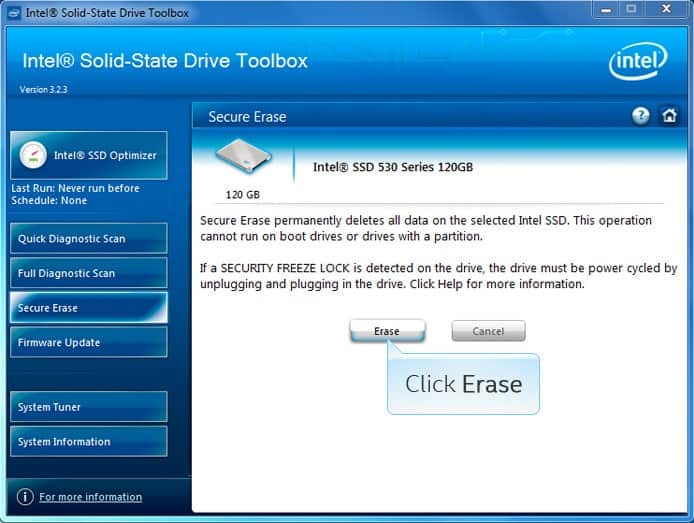The width and height of the screenshot is (694, 523).
Task: Click the Intel SSD Optimizer gauge icon
Action: pos(33,155)
